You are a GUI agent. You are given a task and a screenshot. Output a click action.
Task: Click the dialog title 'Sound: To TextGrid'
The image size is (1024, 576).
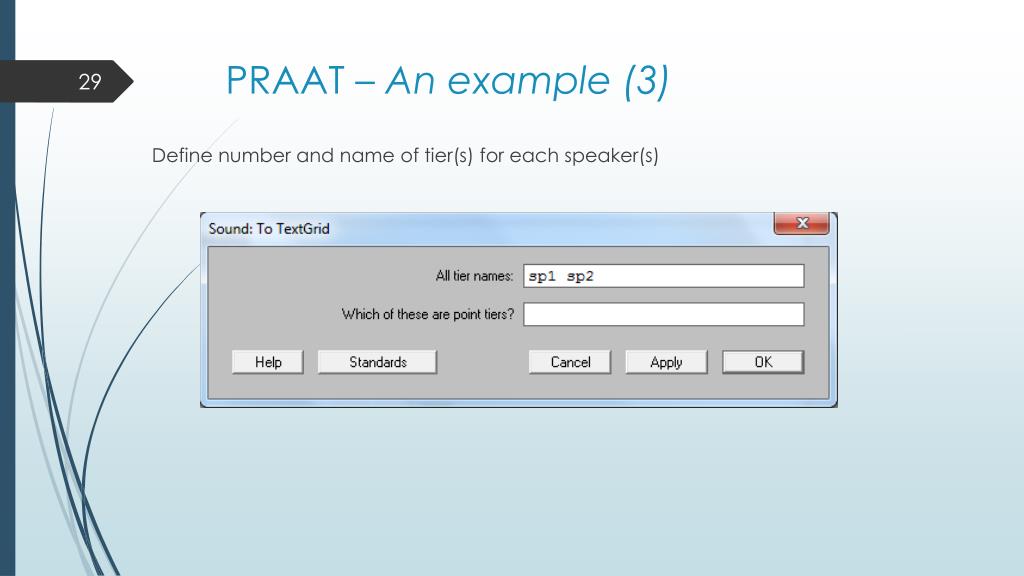coord(269,229)
